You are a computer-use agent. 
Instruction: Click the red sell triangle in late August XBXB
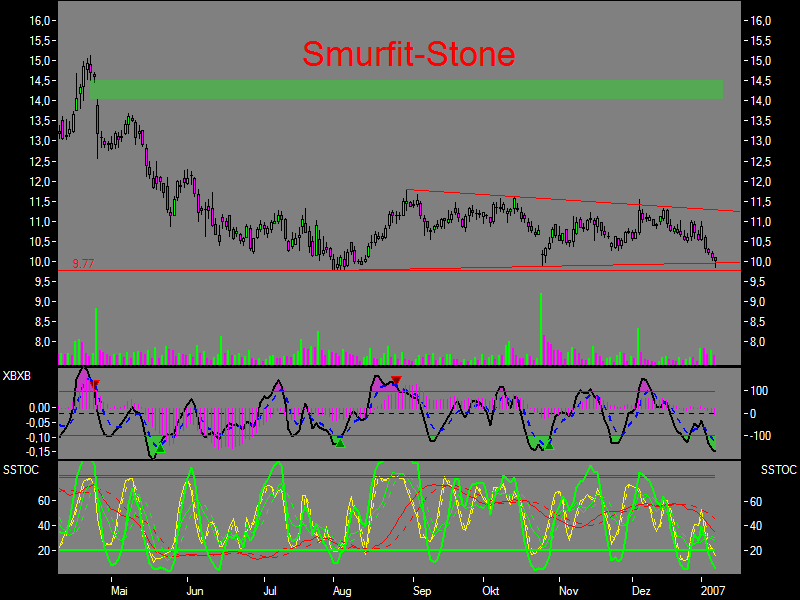pyautogui.click(x=396, y=380)
